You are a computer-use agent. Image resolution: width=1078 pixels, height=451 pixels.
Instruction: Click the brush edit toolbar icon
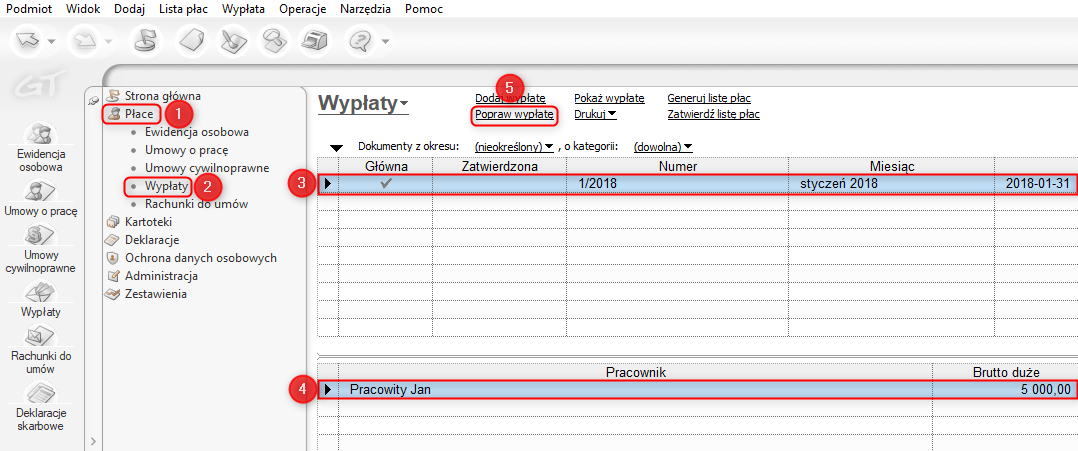click(236, 41)
